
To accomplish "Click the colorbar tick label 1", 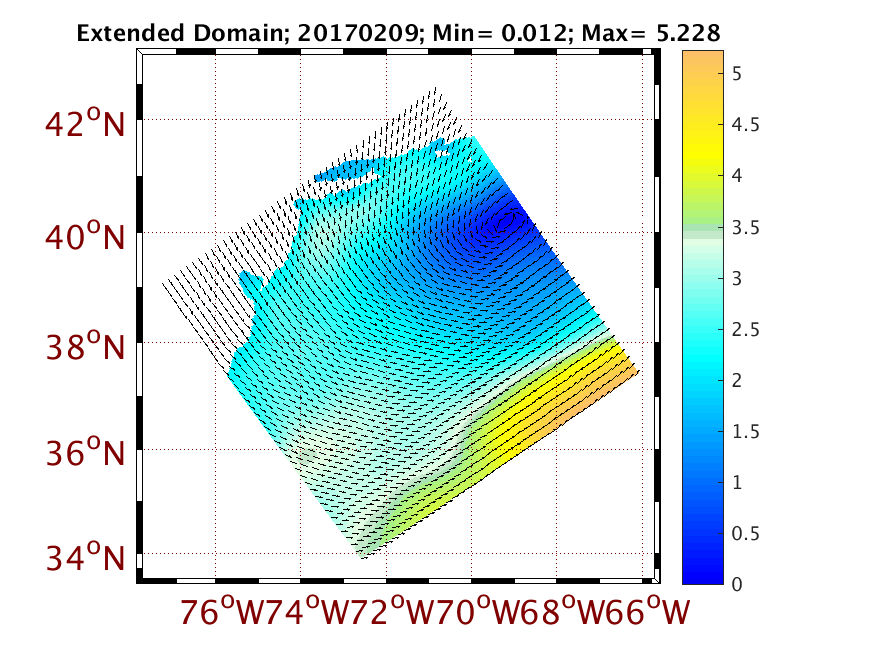I will click(737, 482).
